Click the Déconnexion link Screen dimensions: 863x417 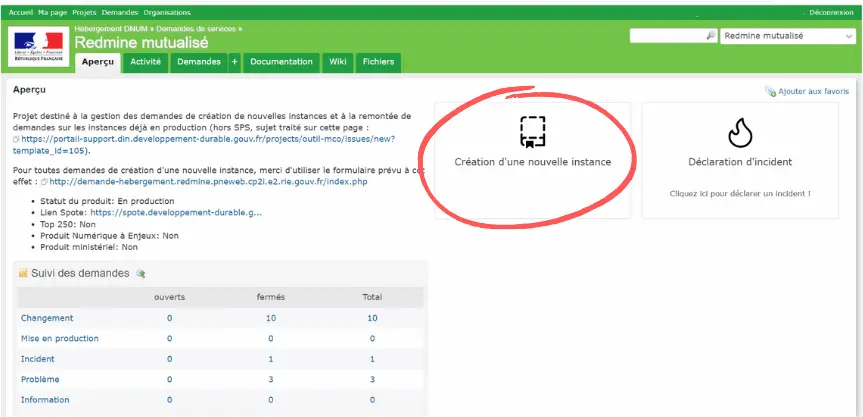[x=831, y=12]
